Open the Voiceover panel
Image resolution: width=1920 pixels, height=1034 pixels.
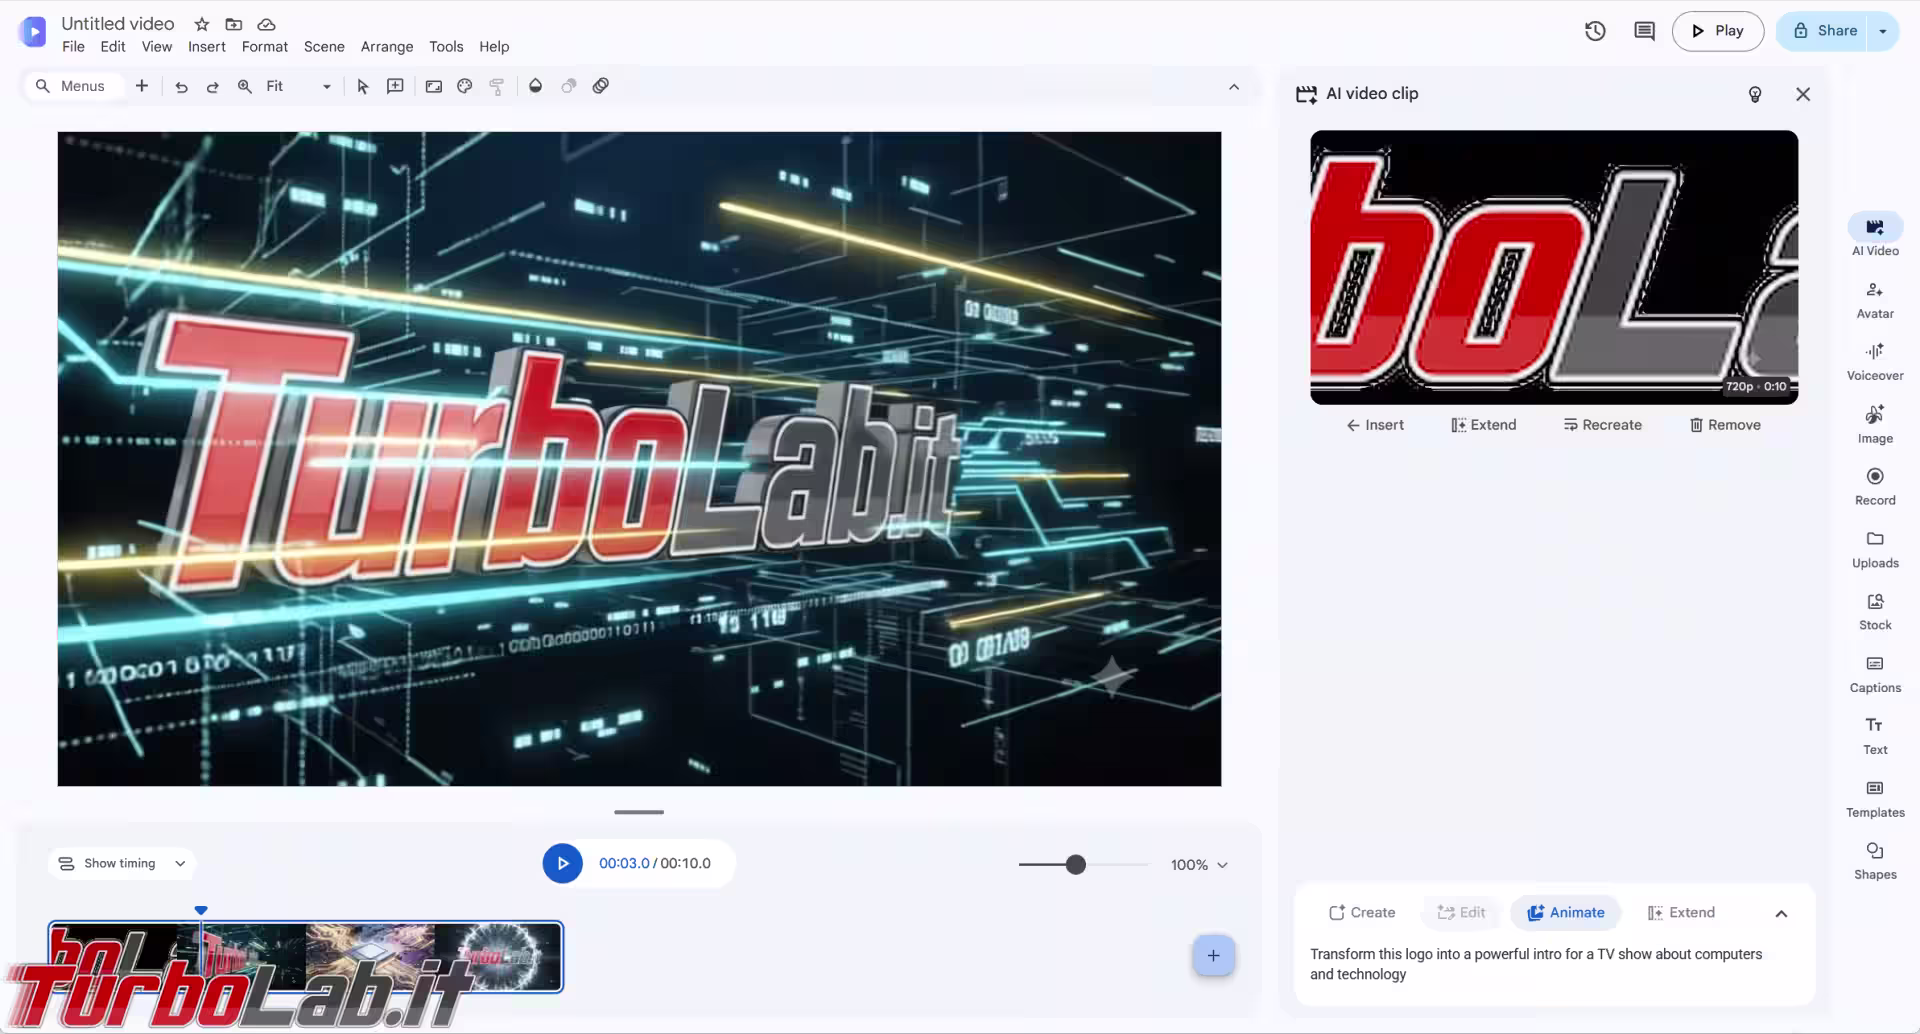coord(1875,362)
